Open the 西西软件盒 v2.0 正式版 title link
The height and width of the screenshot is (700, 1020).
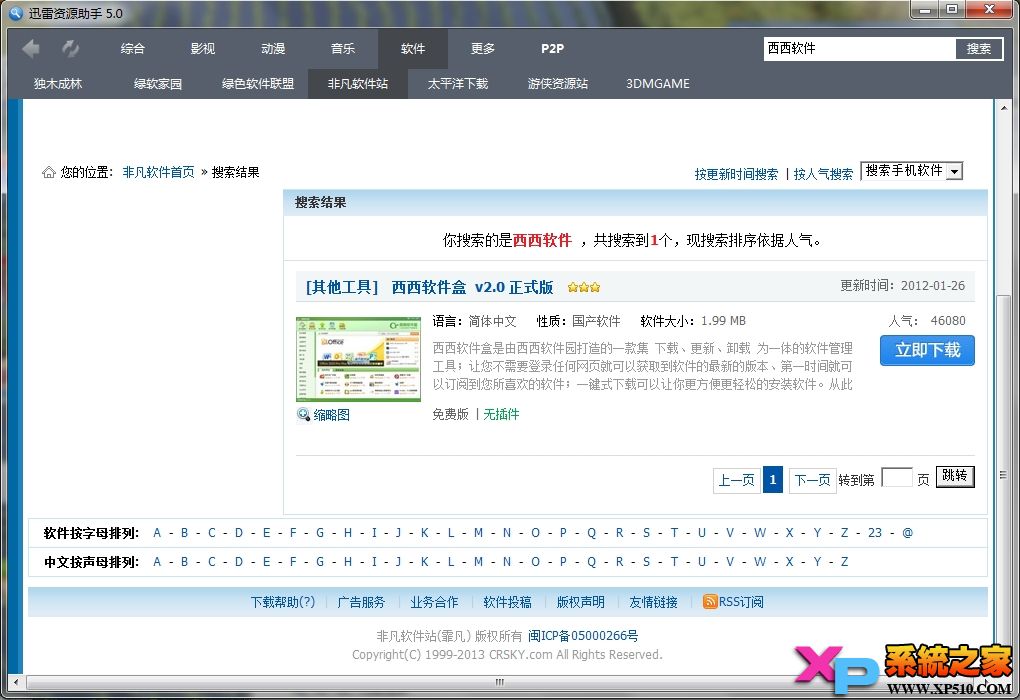(x=472, y=287)
